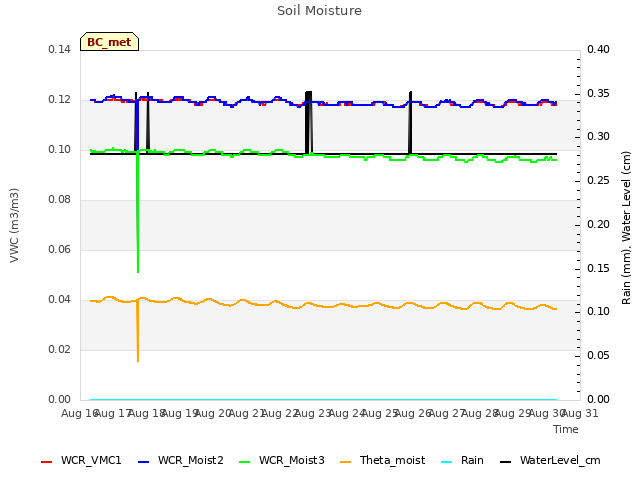640x480 pixels.
Task: Click the 0.35 right axis tick label
Action: tap(598, 93)
